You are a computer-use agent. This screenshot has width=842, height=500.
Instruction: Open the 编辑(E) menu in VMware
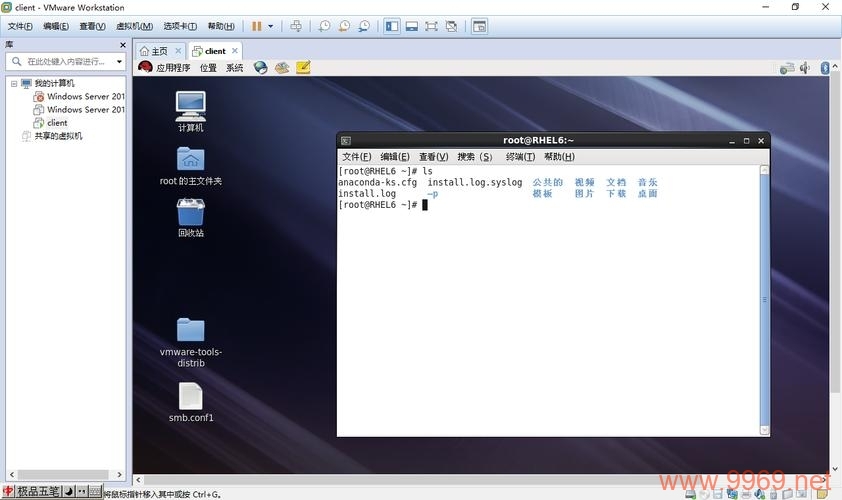55,26
